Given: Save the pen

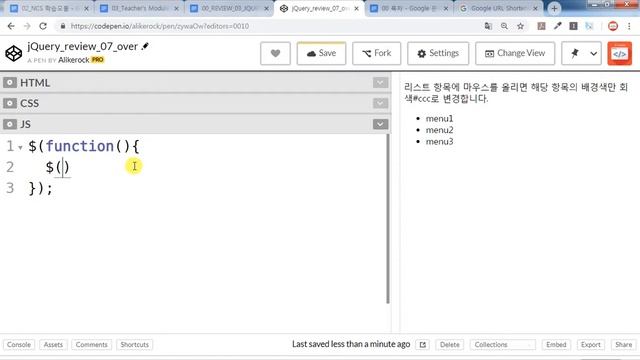Looking at the screenshot, I should pos(321,53).
